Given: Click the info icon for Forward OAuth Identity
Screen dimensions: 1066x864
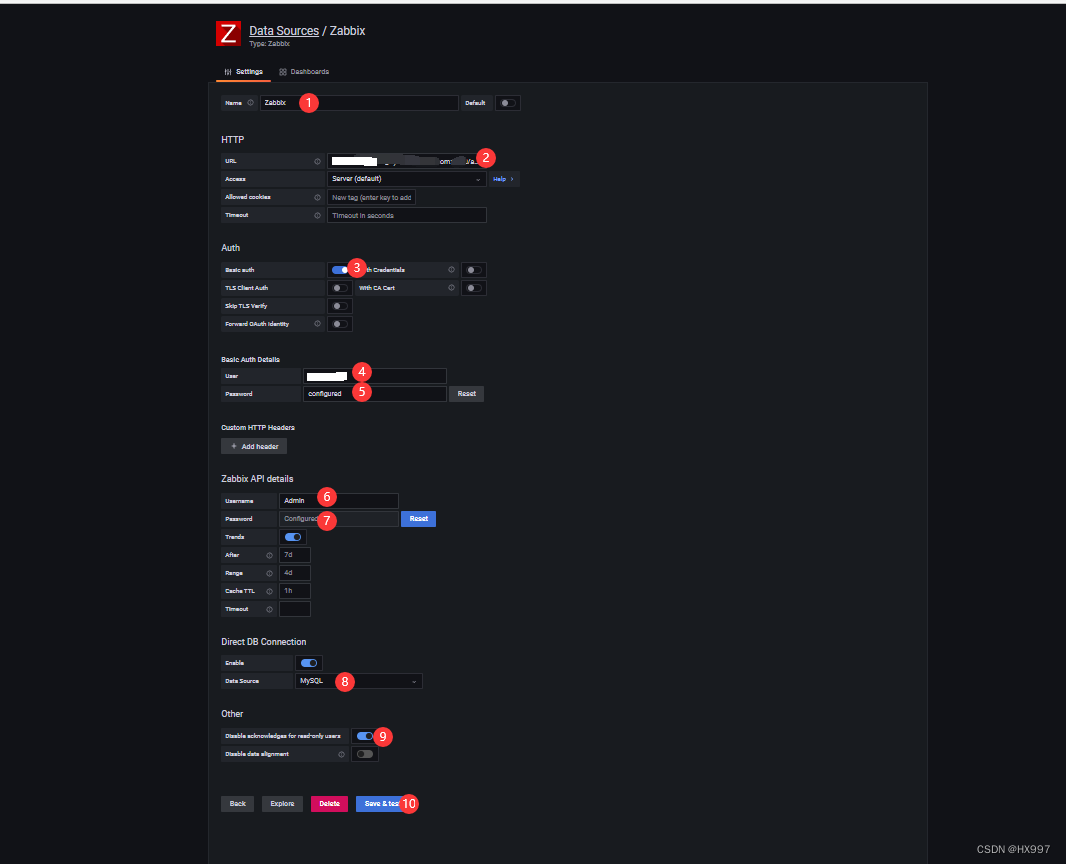Looking at the screenshot, I should (317, 324).
